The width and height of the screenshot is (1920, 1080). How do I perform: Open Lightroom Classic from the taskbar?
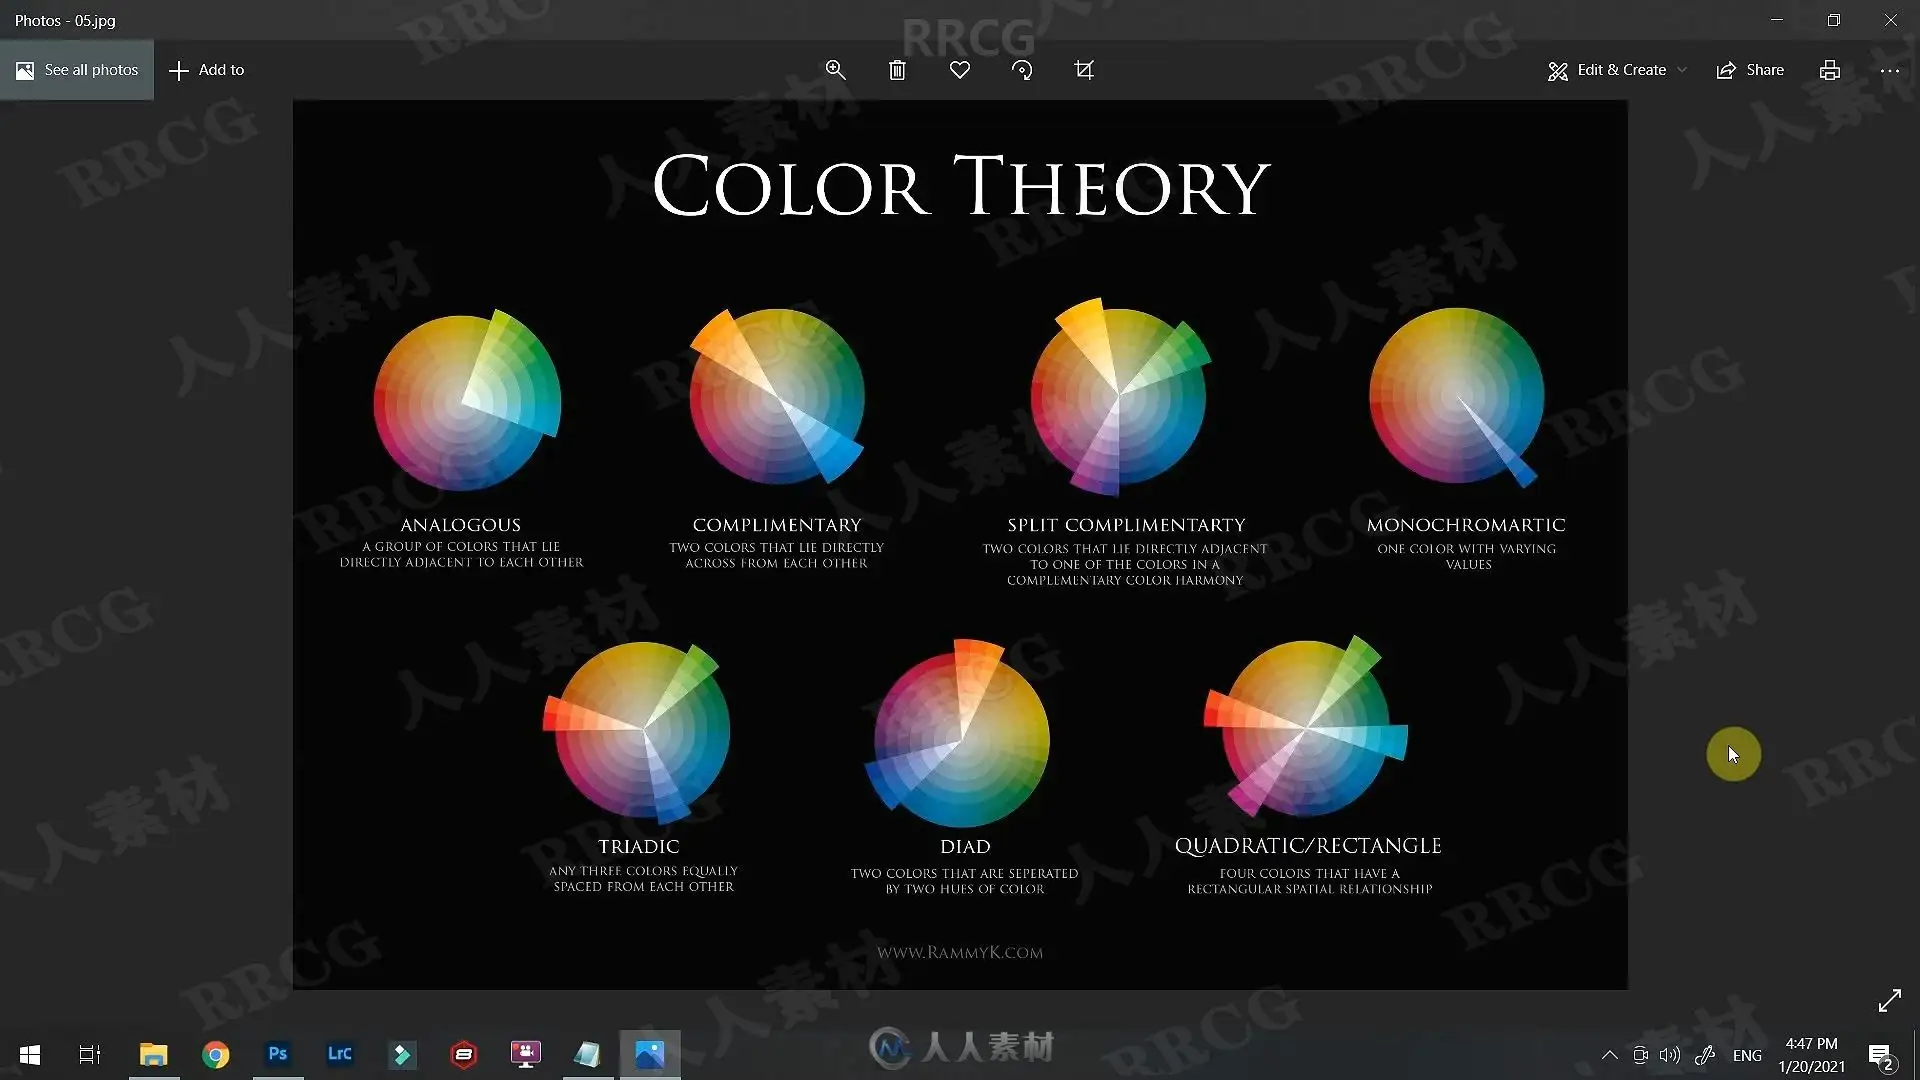(340, 1055)
